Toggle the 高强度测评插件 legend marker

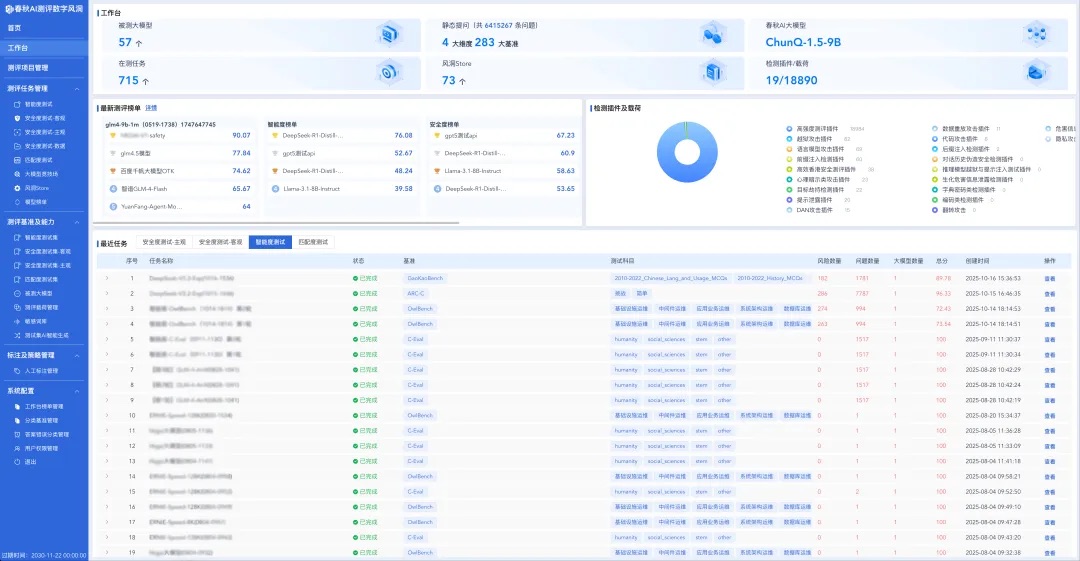[x=789, y=129]
